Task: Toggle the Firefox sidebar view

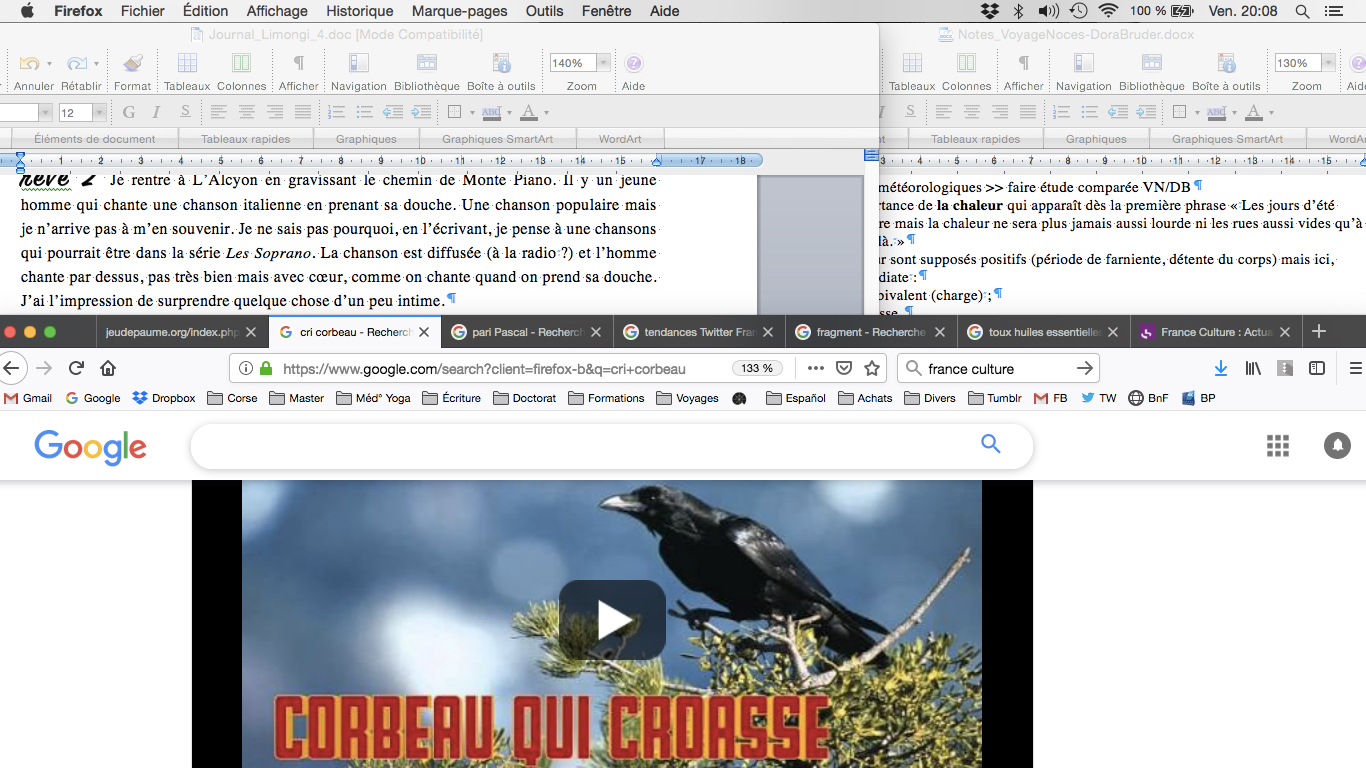Action: tap(1317, 368)
